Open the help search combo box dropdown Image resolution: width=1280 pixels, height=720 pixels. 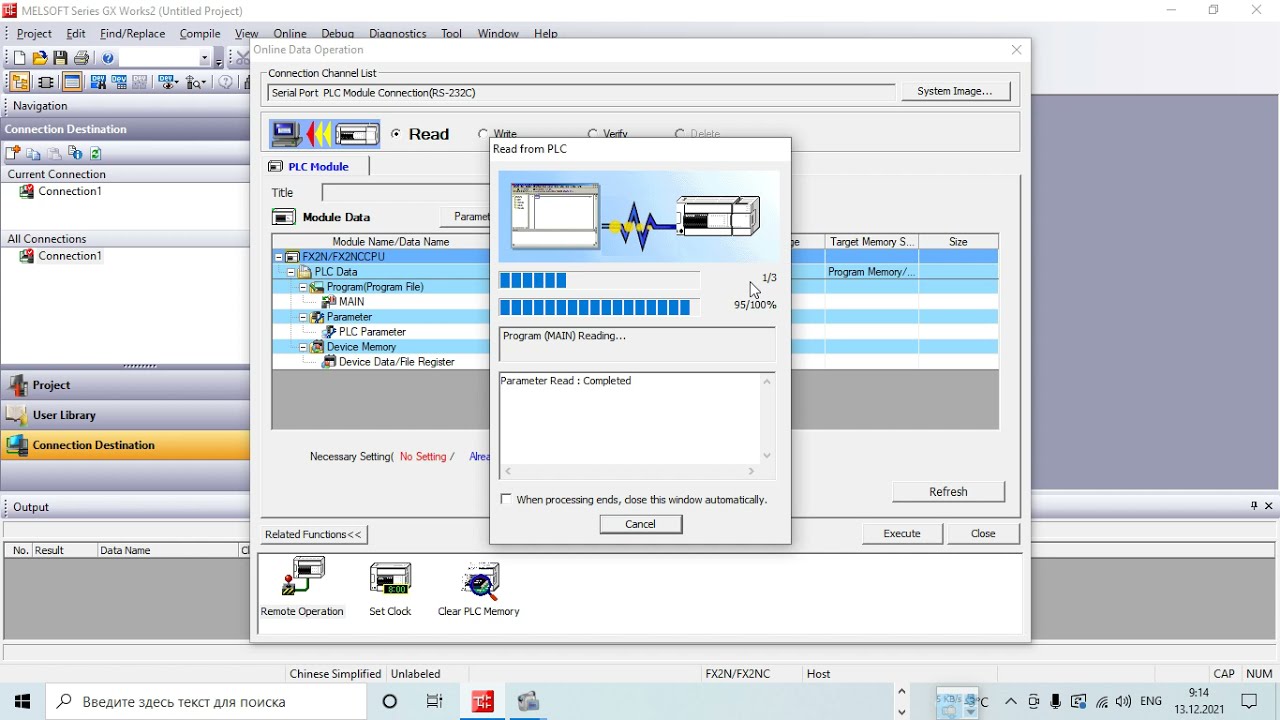point(205,58)
